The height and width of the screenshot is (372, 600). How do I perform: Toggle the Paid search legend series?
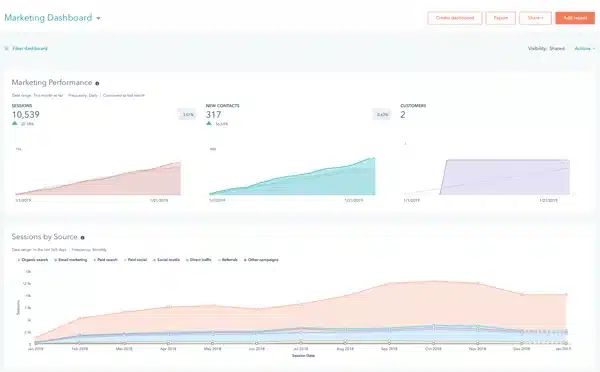click(105, 260)
